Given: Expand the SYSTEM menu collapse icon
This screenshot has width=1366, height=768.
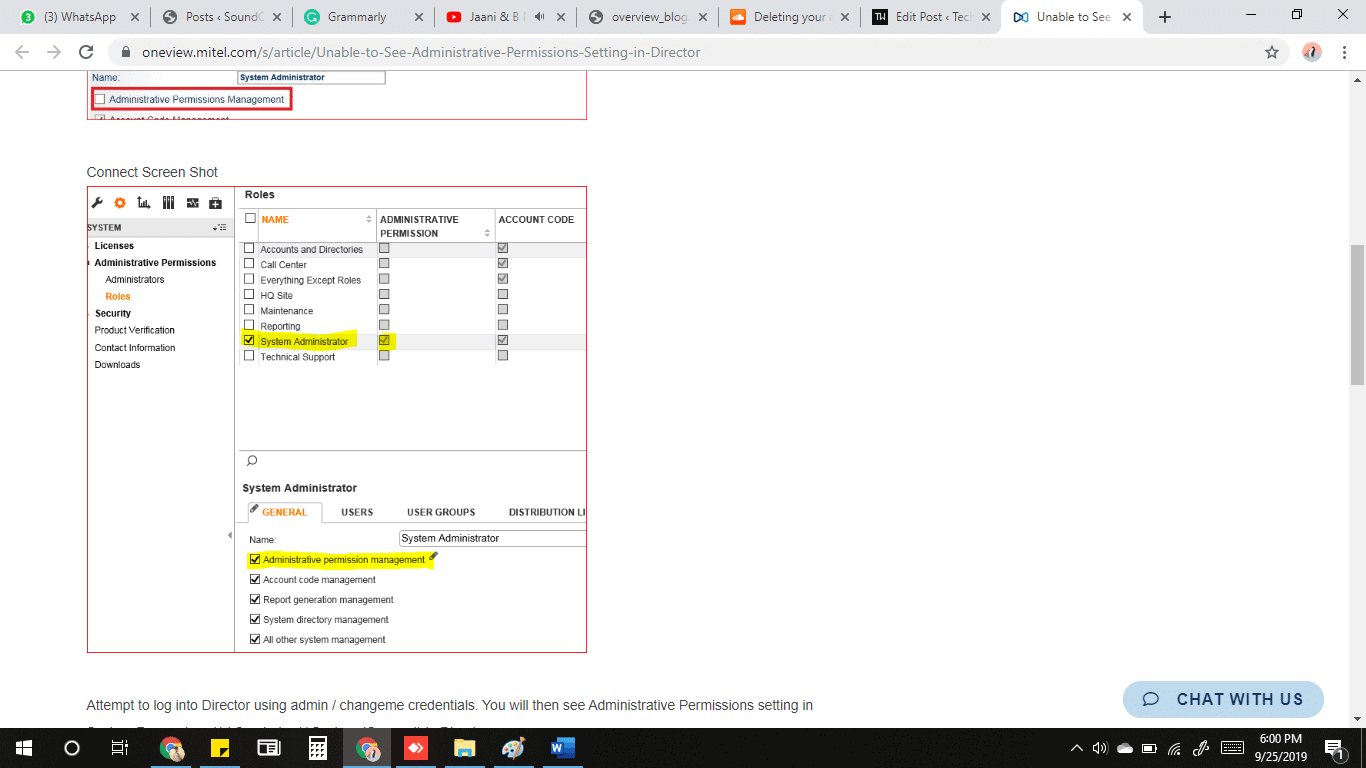Looking at the screenshot, I should click(221, 228).
